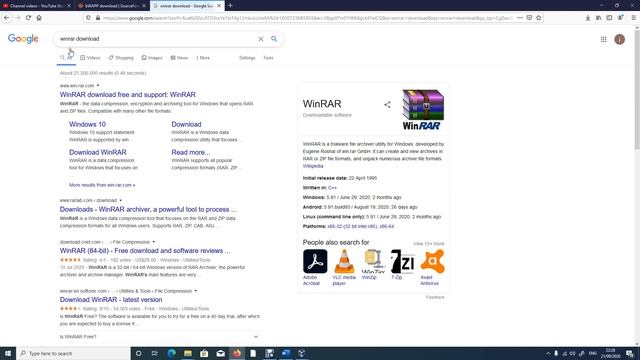
Task: Toggle the Firefox sidebar icon
Action: pyautogui.click(x=609, y=18)
